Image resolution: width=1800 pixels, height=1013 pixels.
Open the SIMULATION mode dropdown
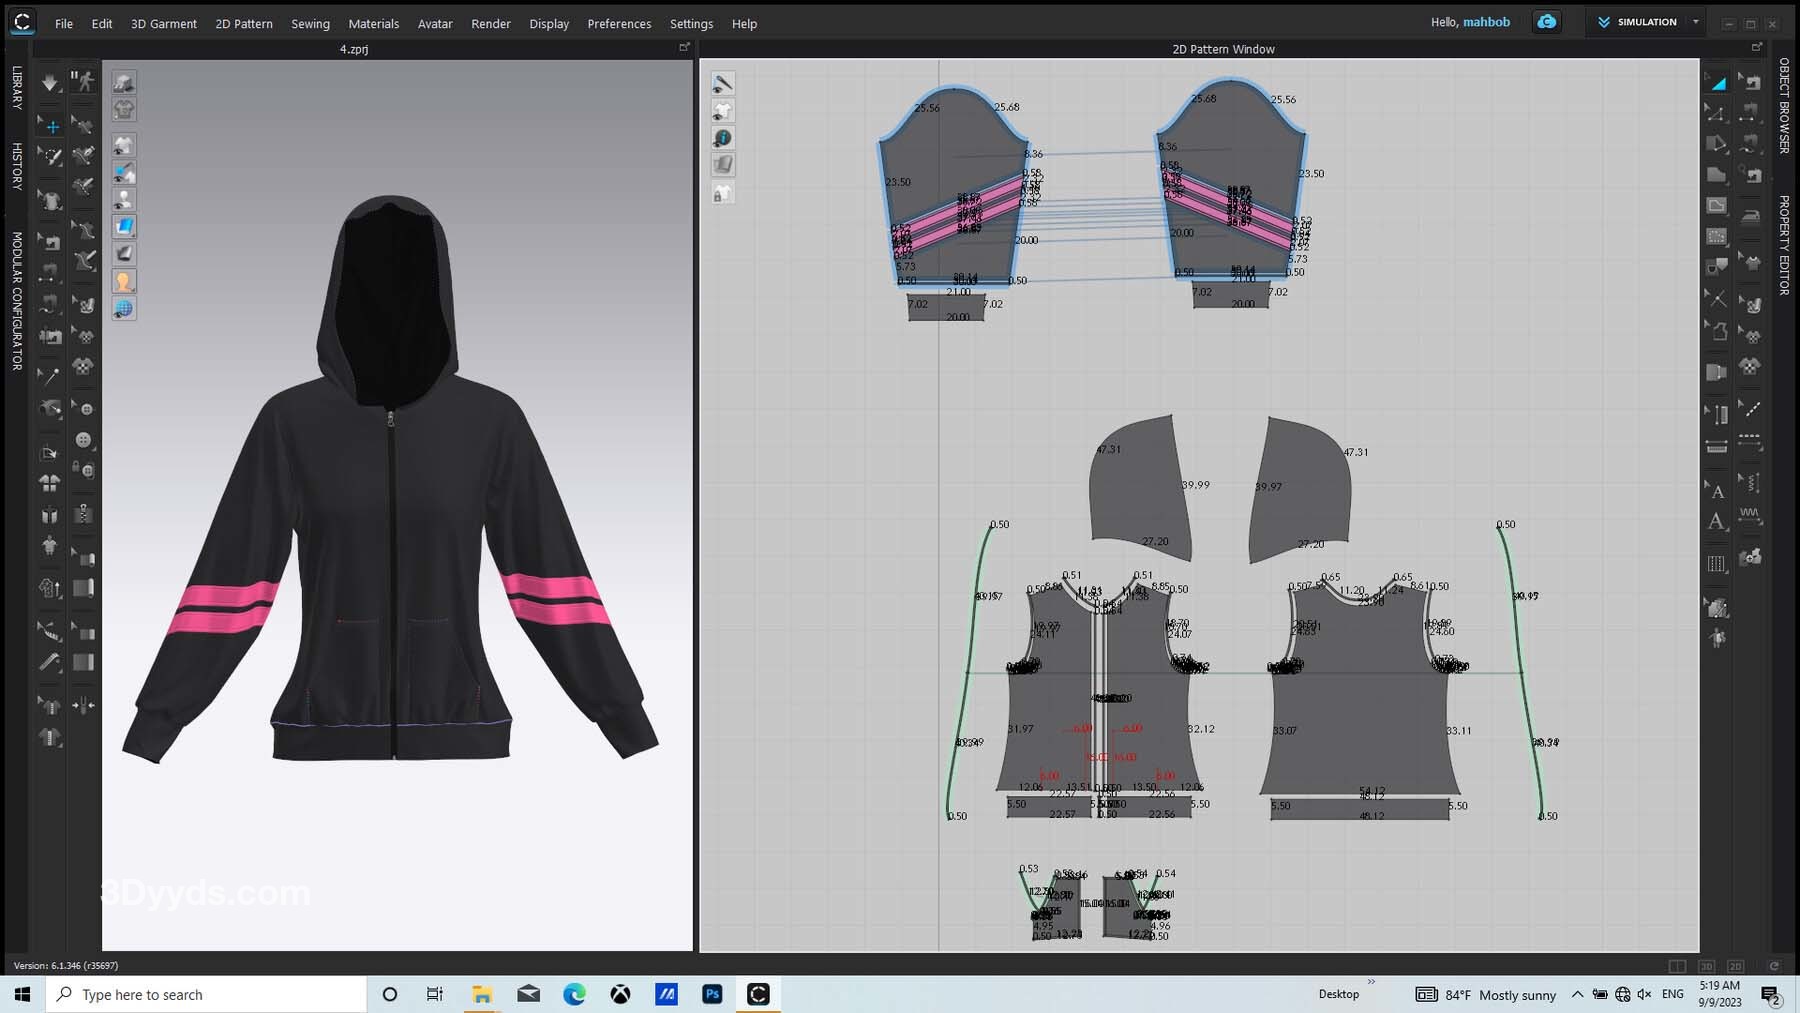click(x=1695, y=22)
